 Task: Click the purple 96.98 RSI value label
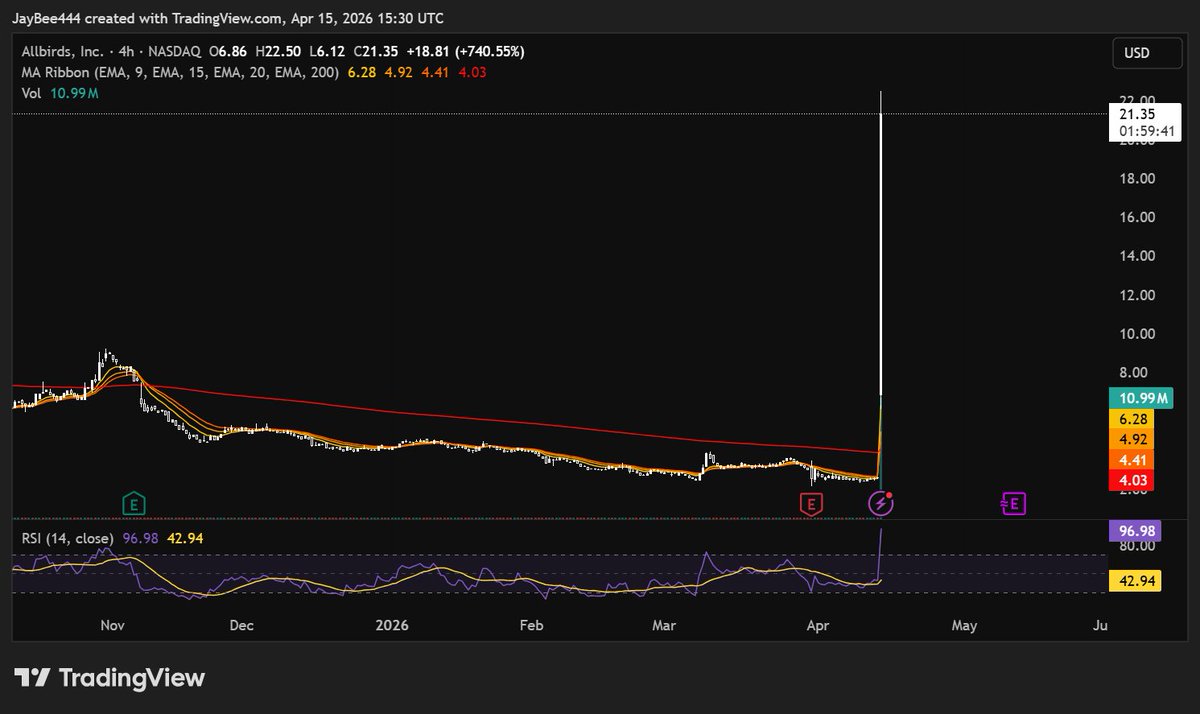tap(1135, 530)
